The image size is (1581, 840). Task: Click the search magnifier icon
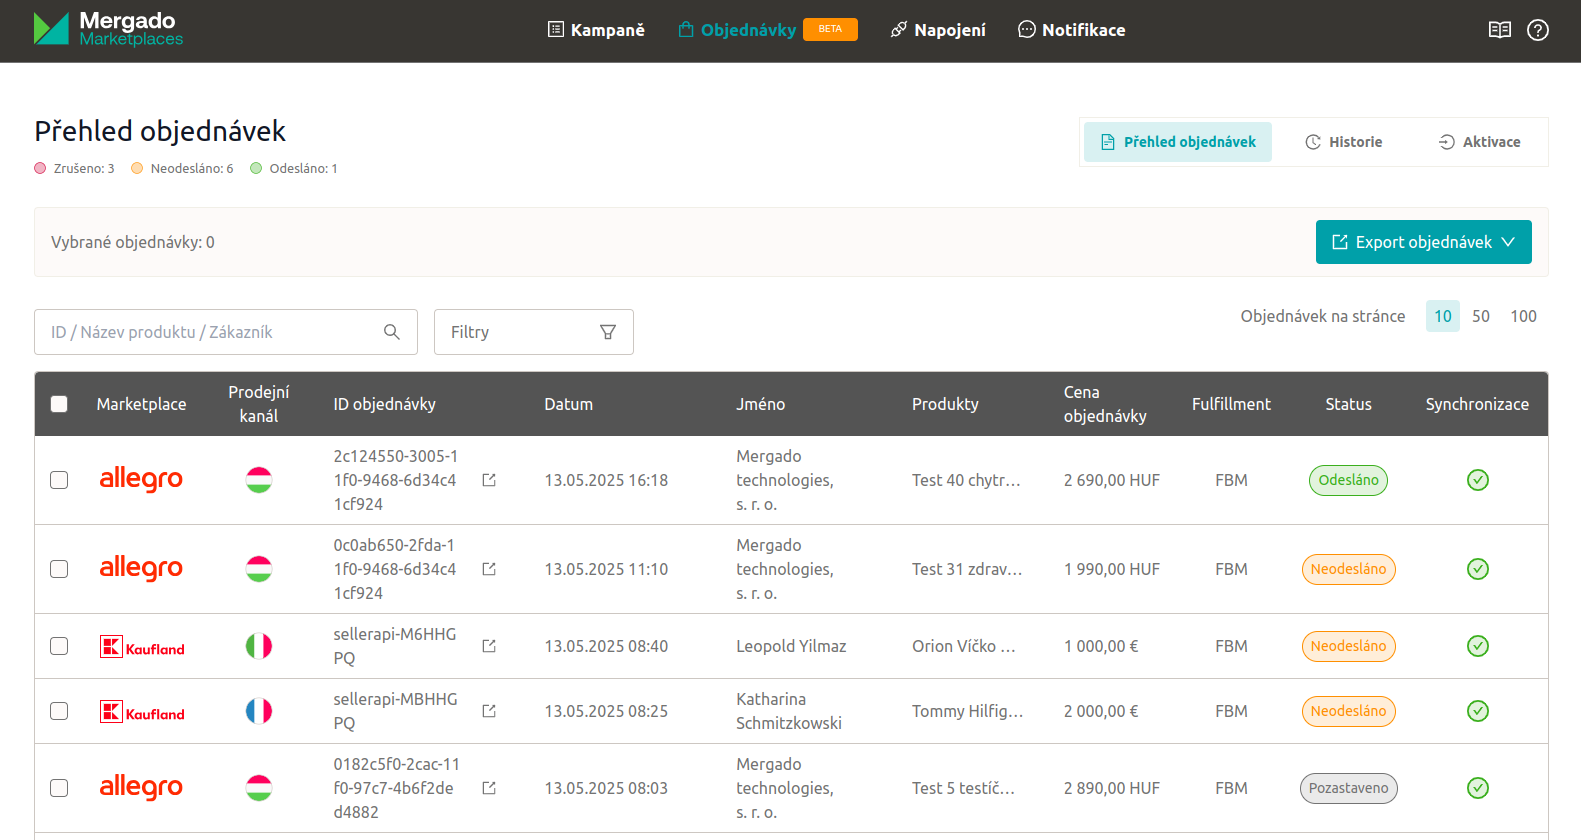(392, 332)
